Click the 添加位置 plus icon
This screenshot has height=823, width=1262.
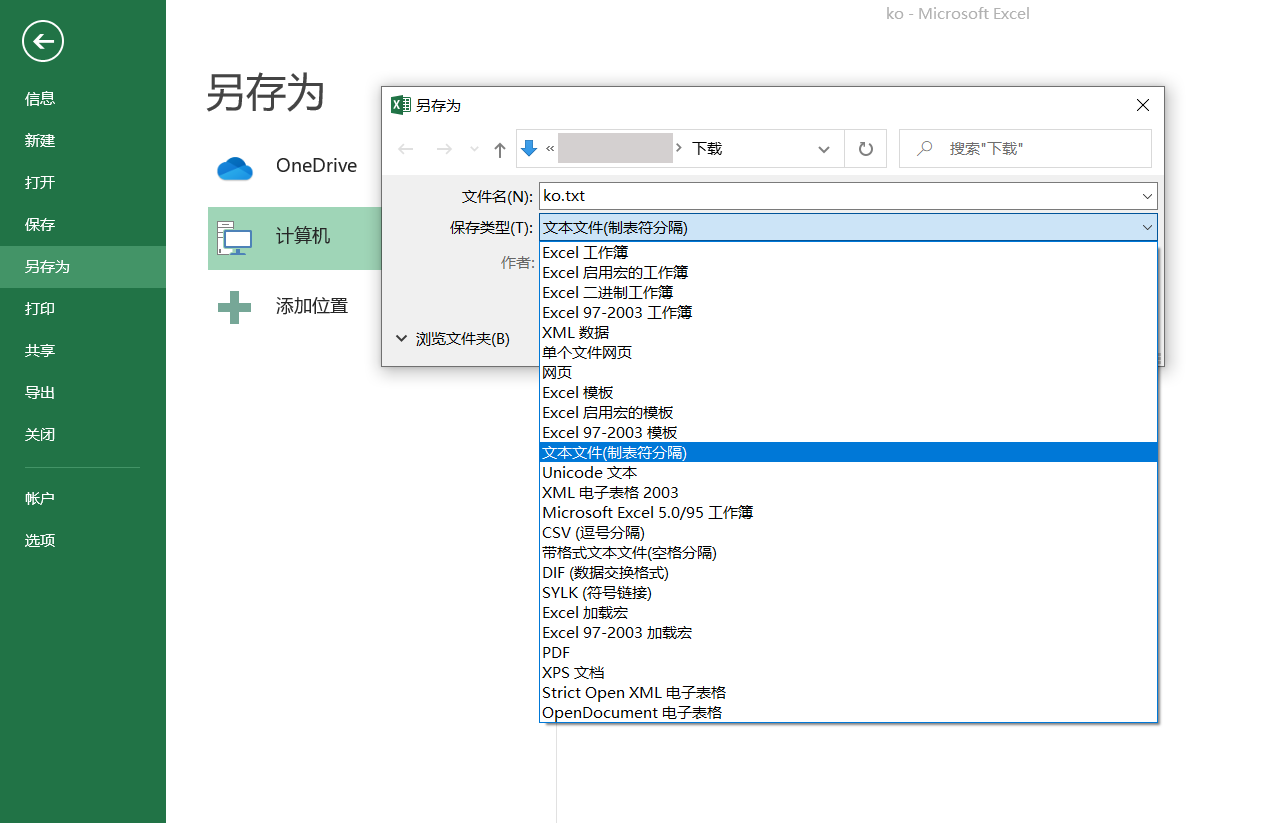(235, 307)
